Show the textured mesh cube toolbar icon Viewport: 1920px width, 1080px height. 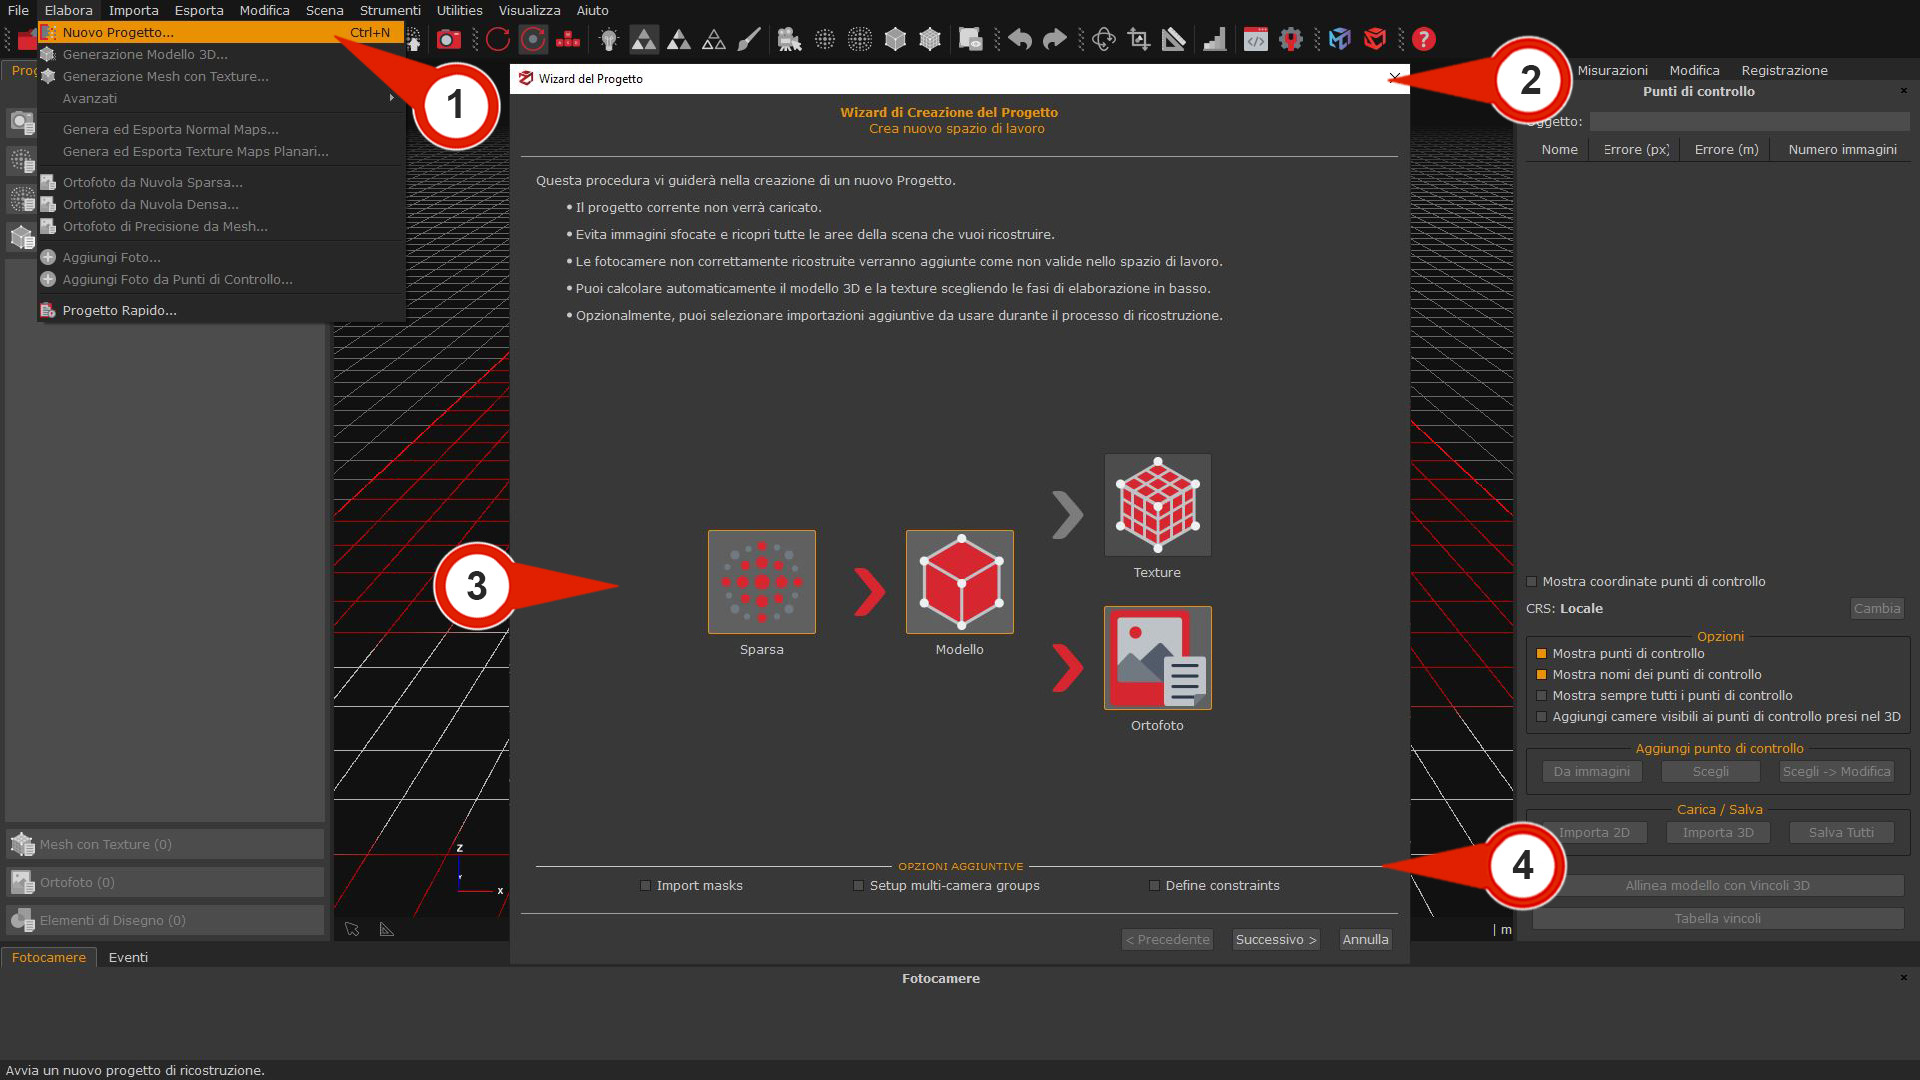click(x=930, y=39)
